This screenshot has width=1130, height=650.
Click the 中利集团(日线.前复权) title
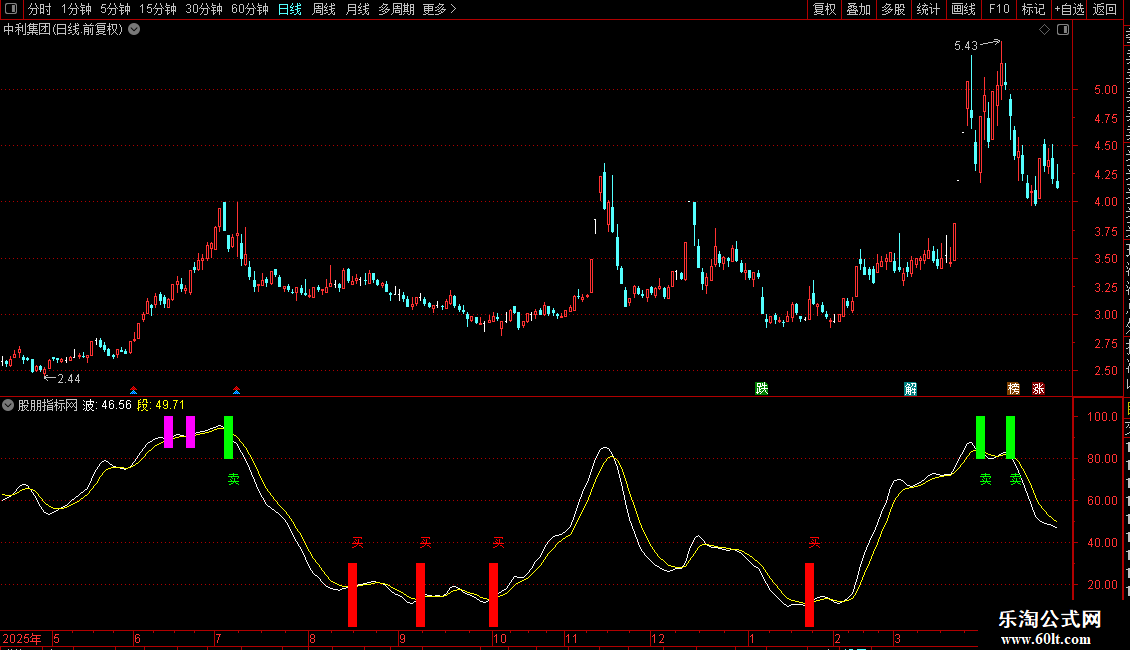click(63, 30)
